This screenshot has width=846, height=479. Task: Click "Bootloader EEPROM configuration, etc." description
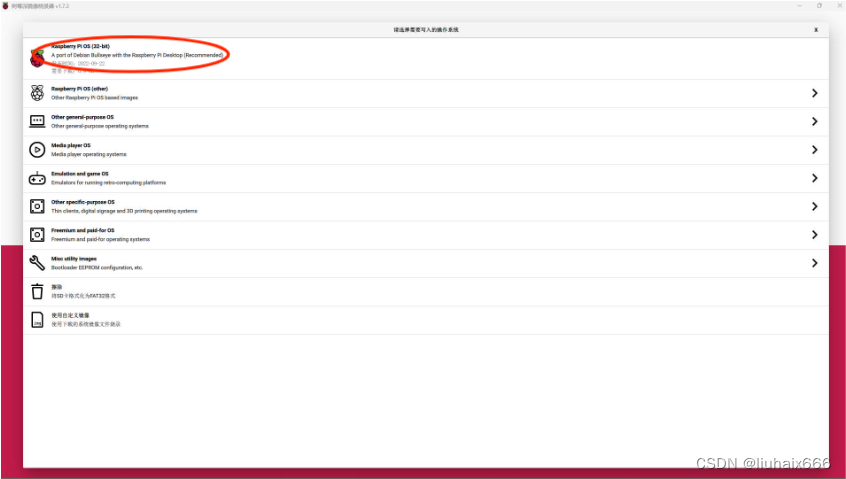[x=97, y=268]
